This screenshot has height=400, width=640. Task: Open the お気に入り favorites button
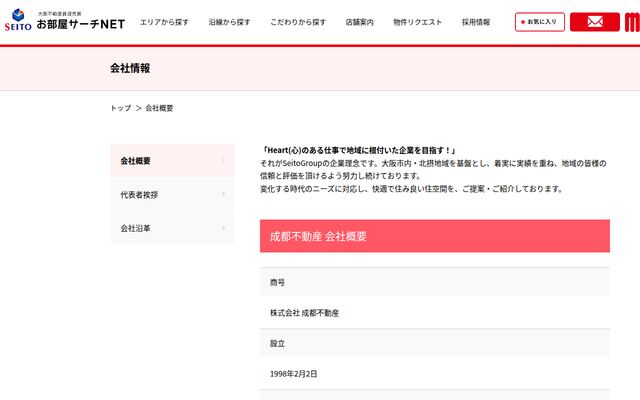[x=540, y=22]
